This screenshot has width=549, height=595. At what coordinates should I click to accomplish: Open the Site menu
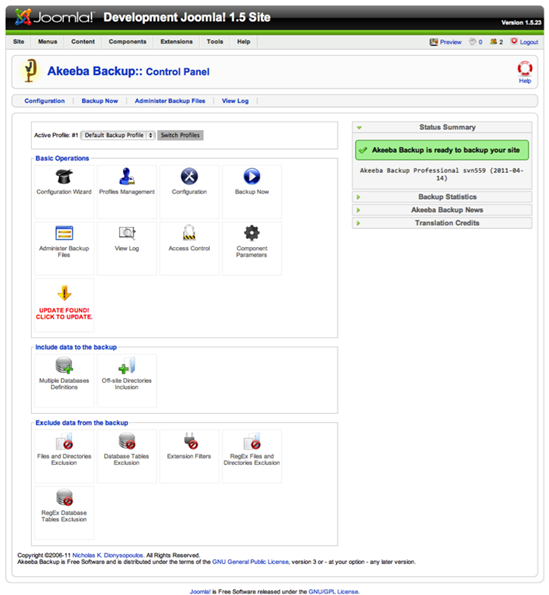19,42
